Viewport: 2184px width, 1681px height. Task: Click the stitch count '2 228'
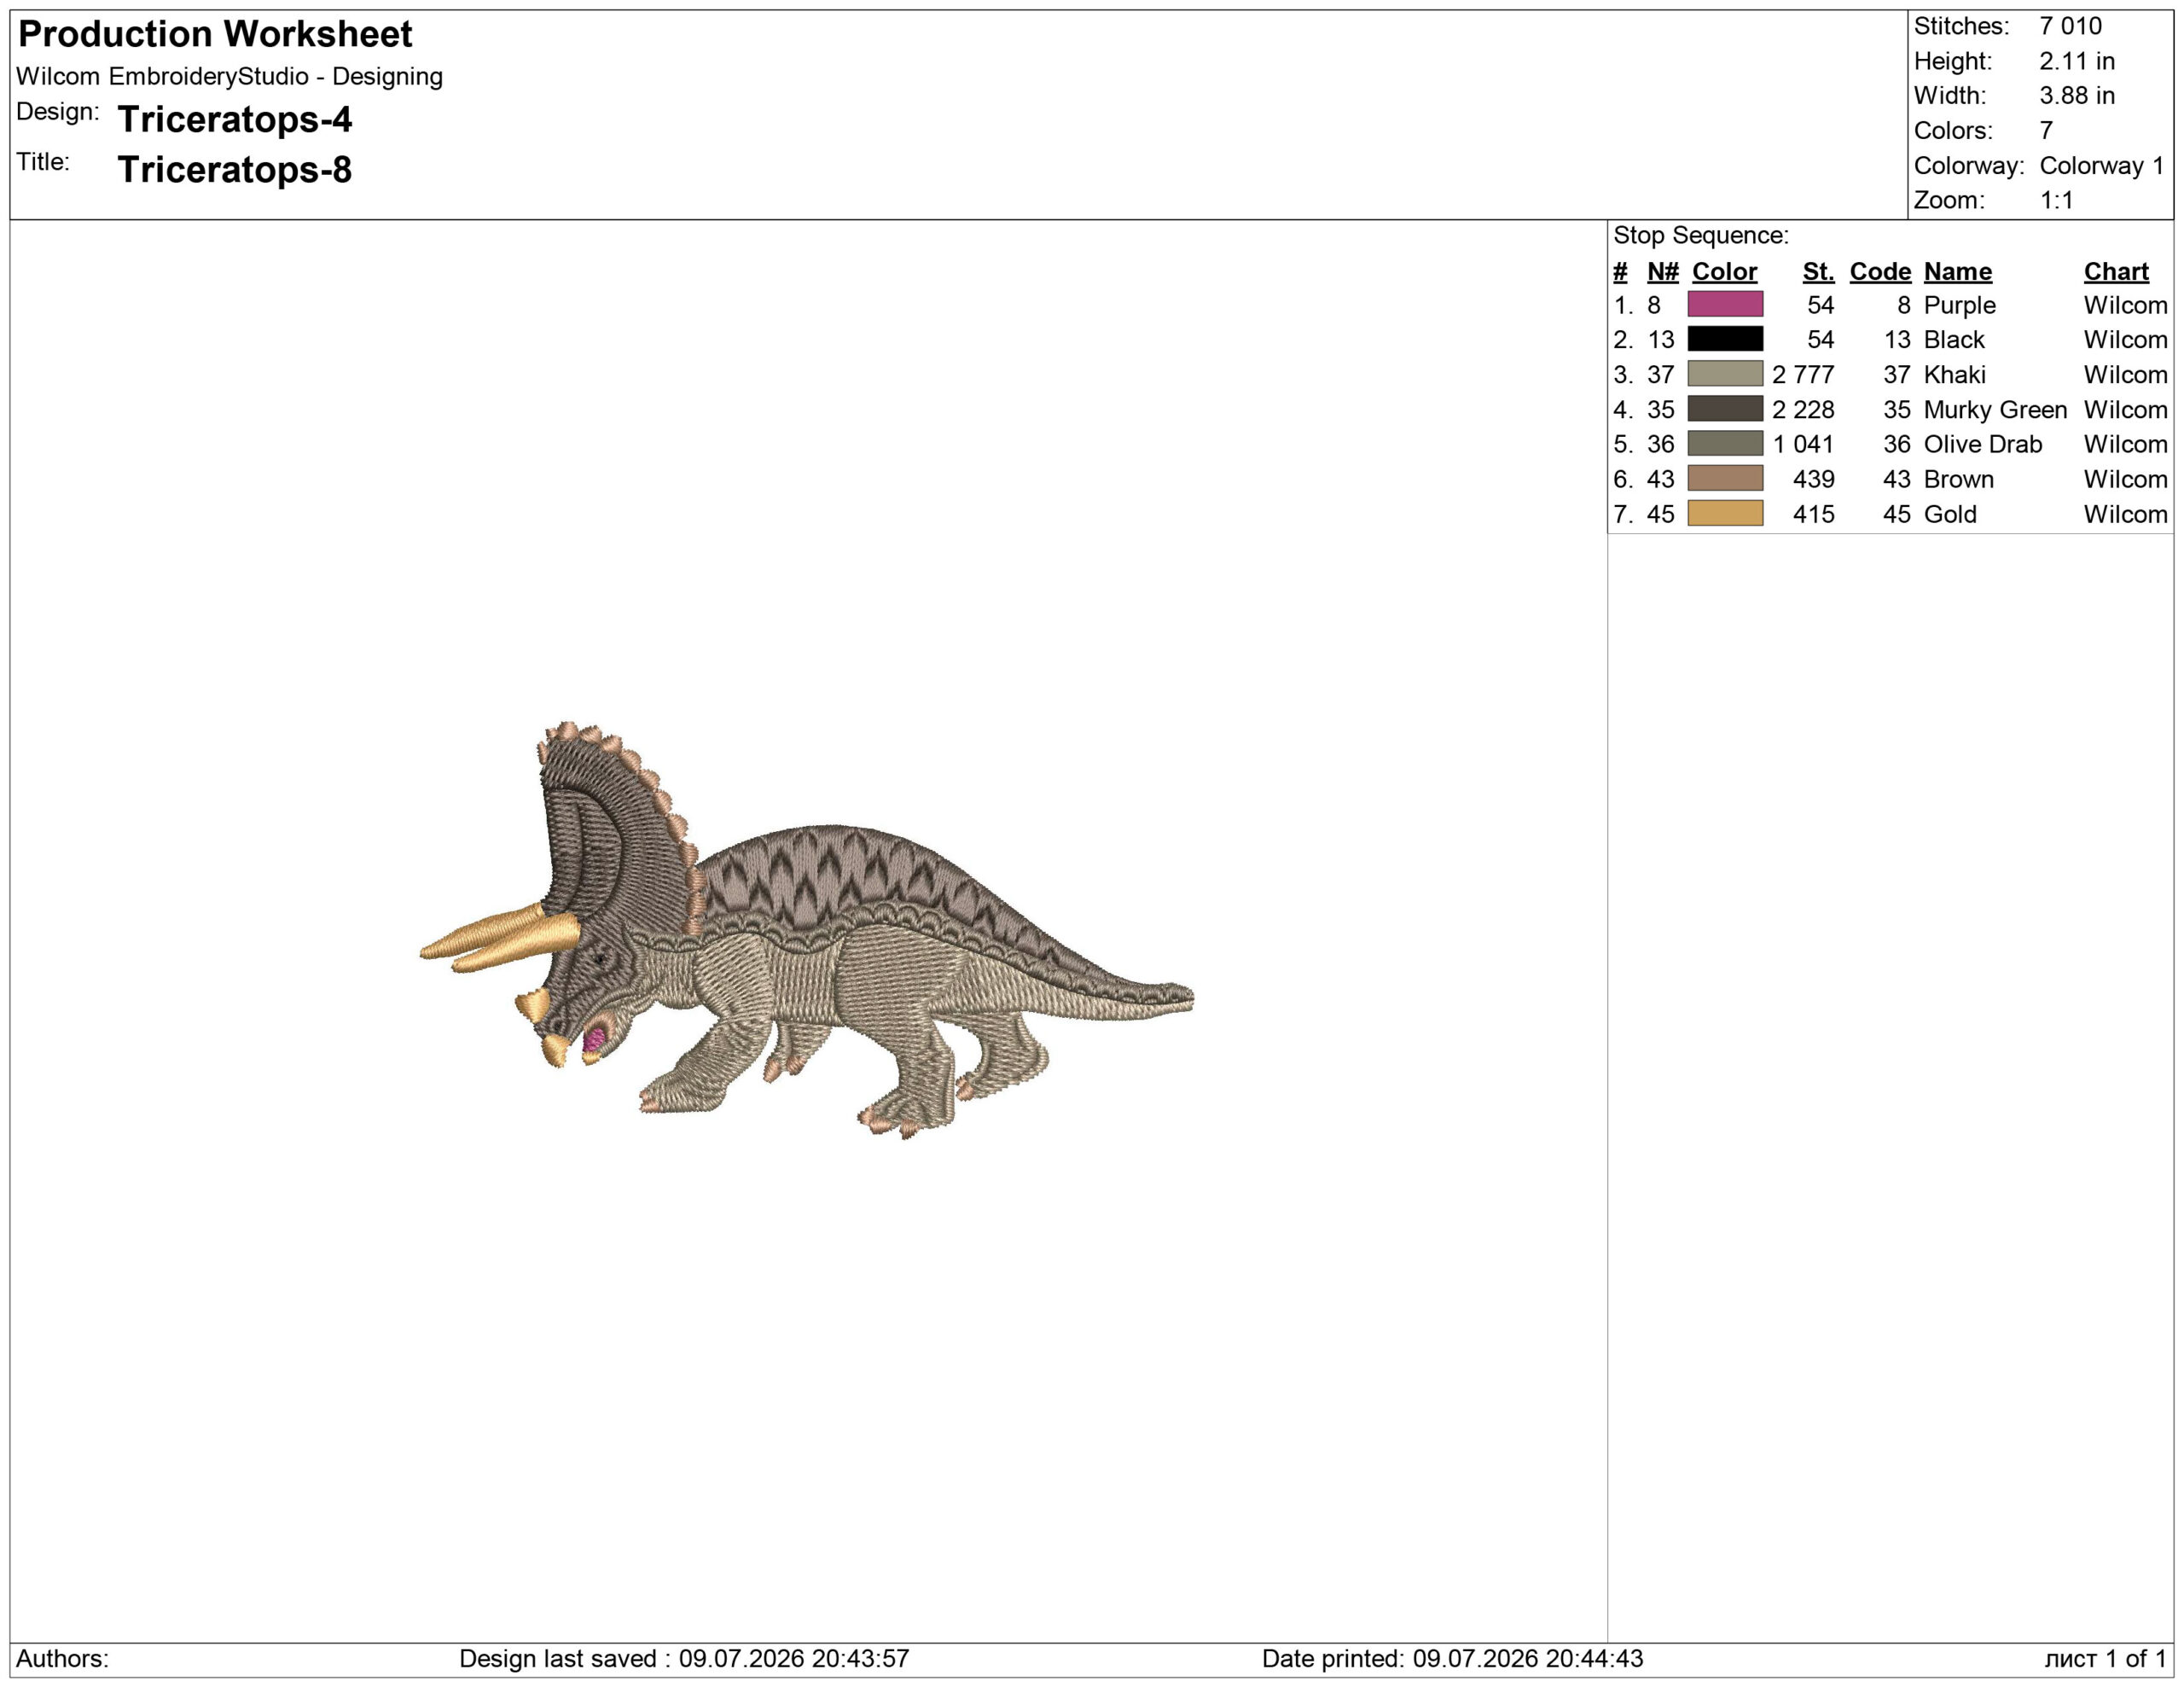coord(1803,409)
